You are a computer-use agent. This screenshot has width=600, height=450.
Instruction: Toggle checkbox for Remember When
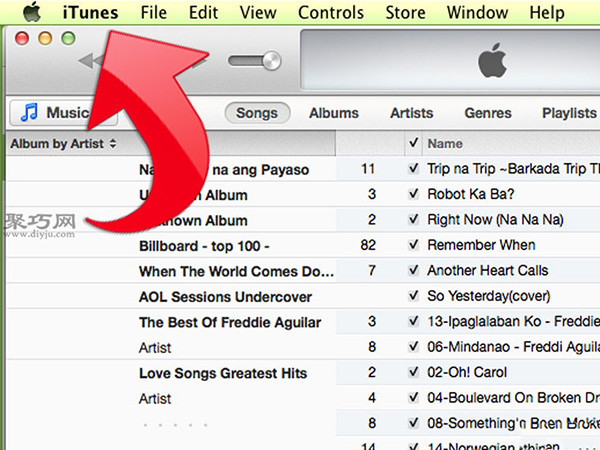414,245
